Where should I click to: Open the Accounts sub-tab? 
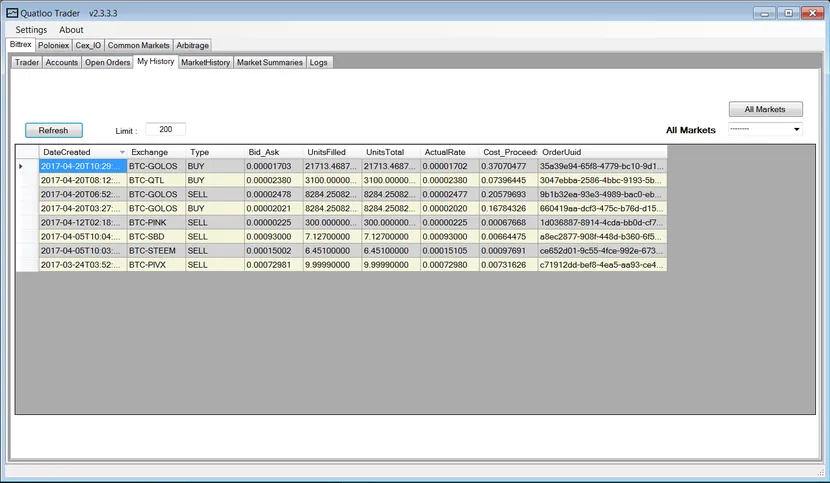click(61, 62)
